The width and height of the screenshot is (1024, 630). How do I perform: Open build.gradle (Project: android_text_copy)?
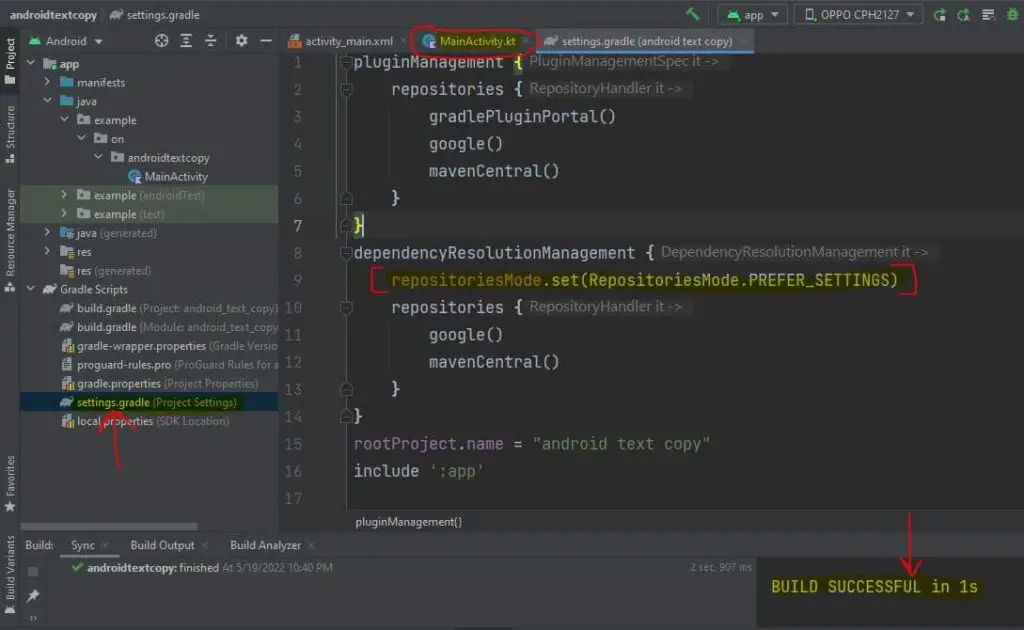[x=168, y=308]
